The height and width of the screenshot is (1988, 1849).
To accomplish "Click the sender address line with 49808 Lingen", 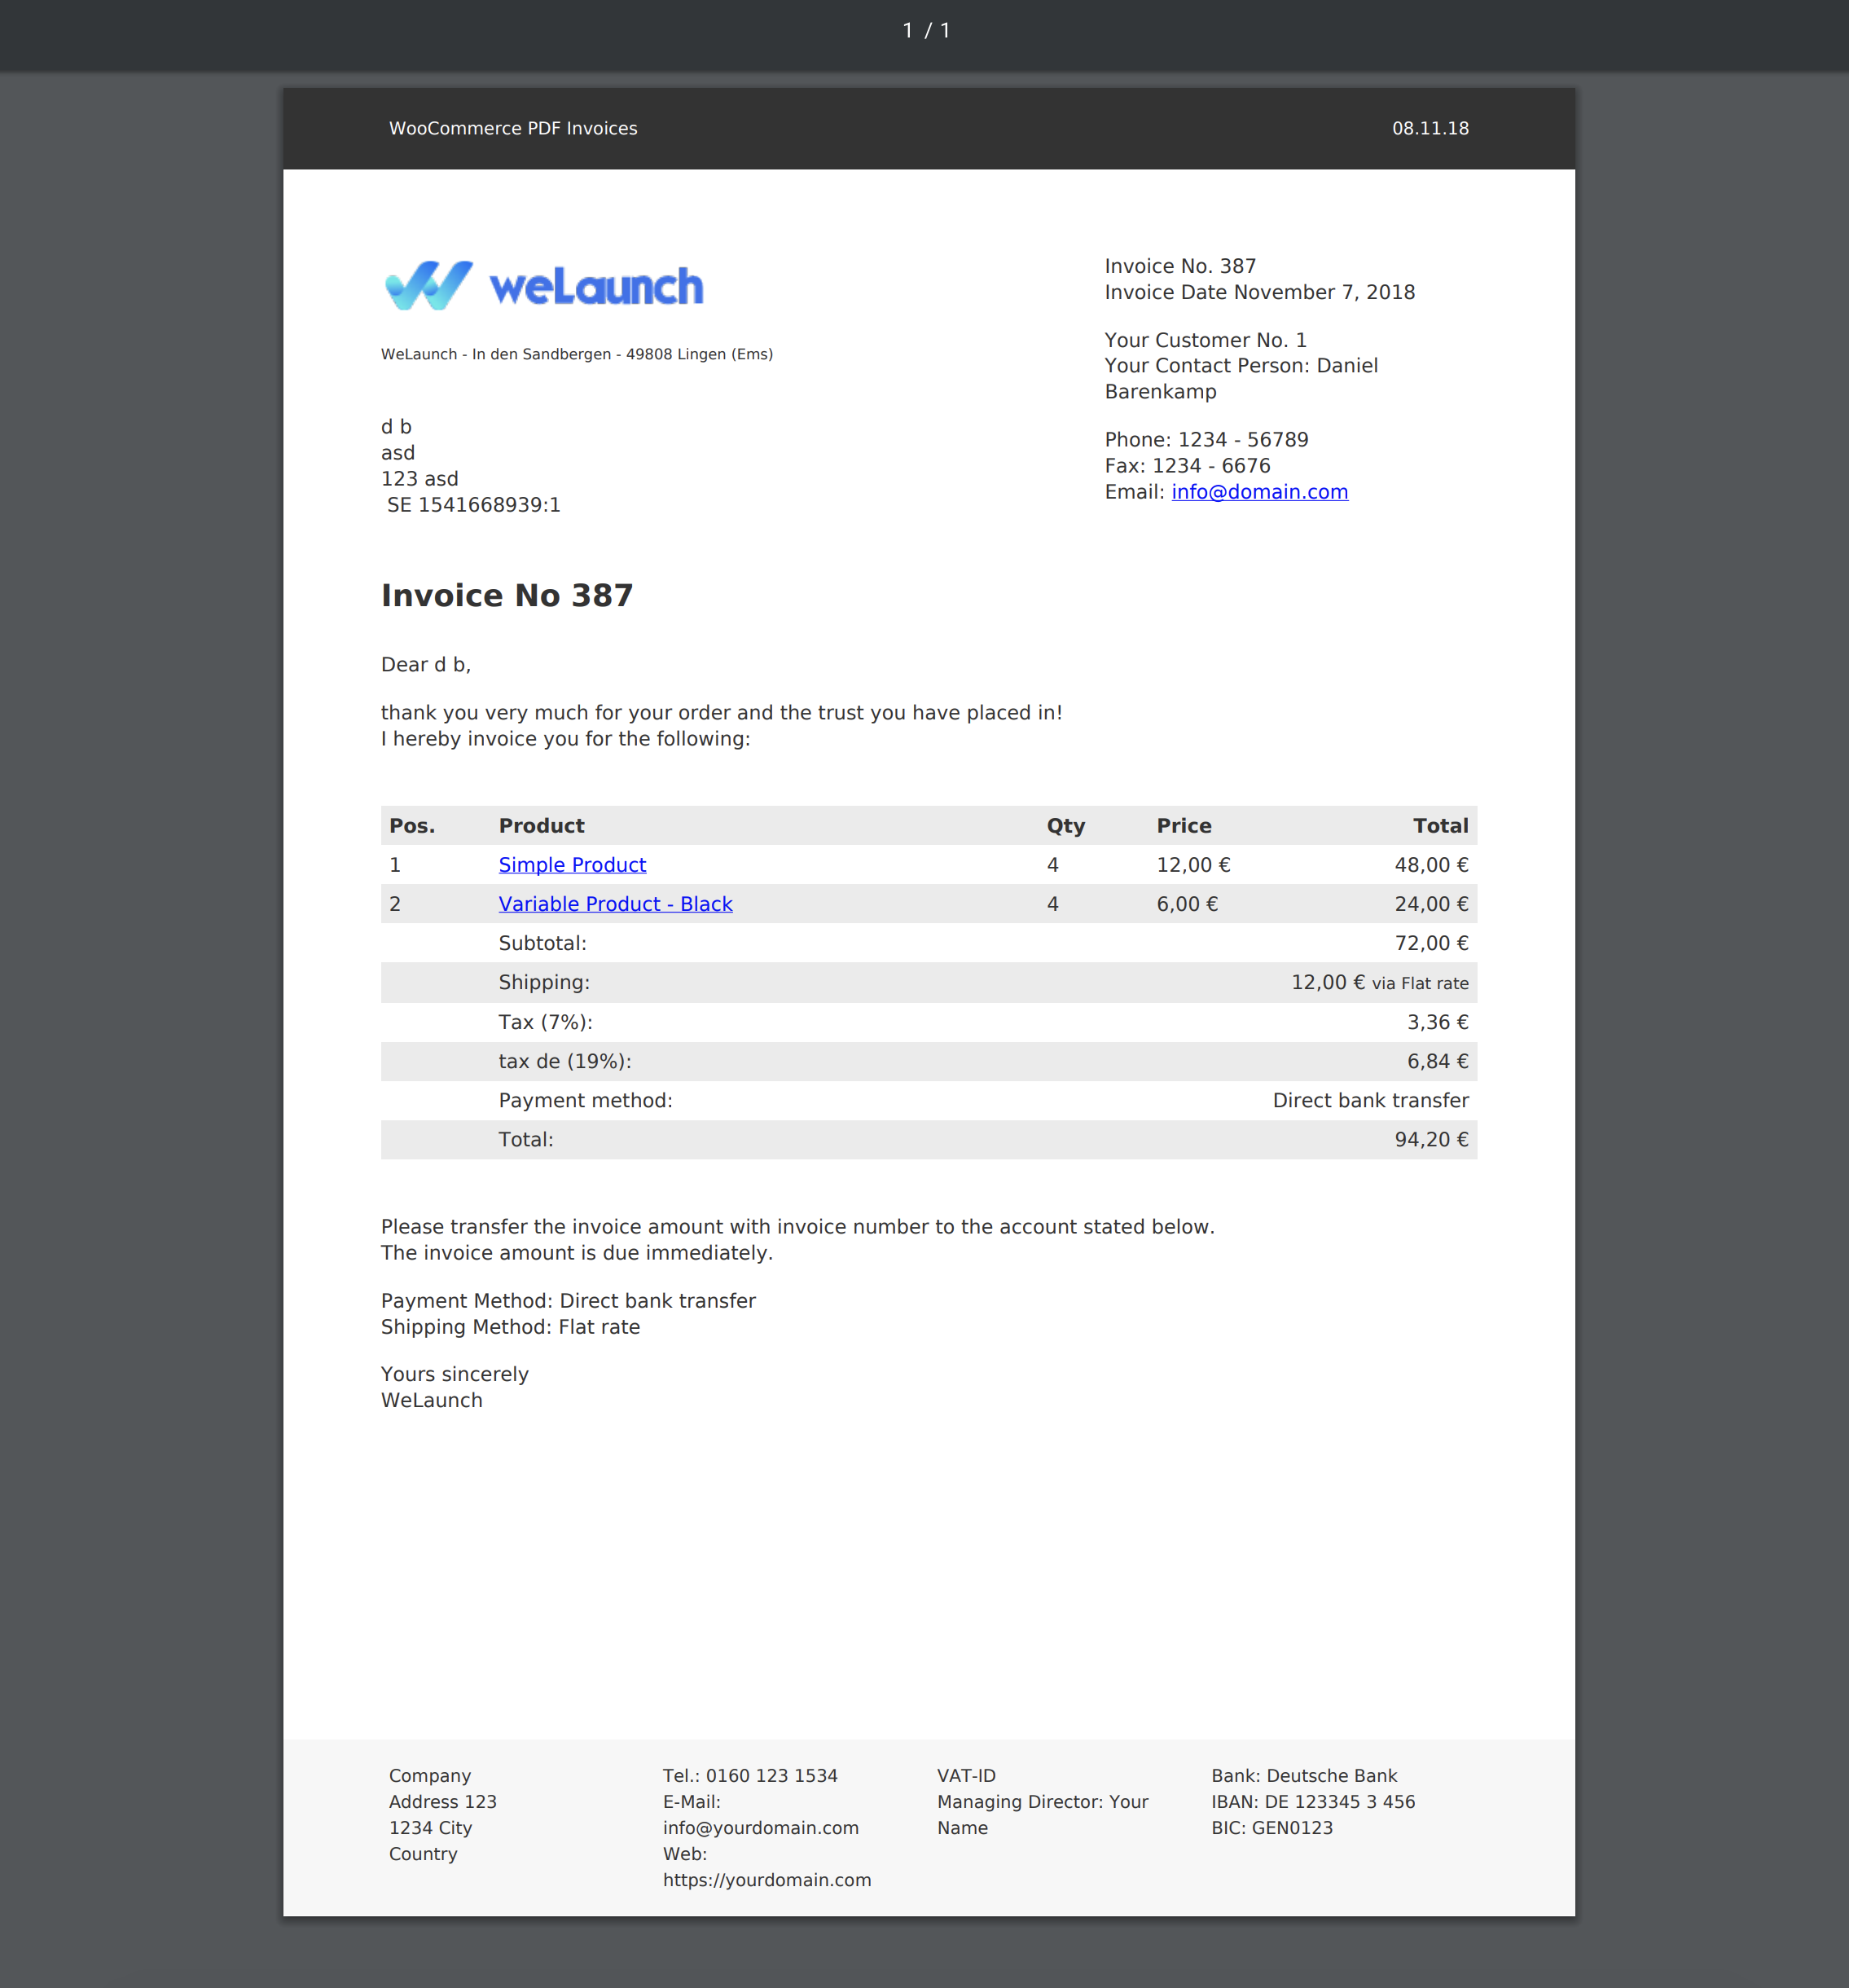I will point(577,354).
